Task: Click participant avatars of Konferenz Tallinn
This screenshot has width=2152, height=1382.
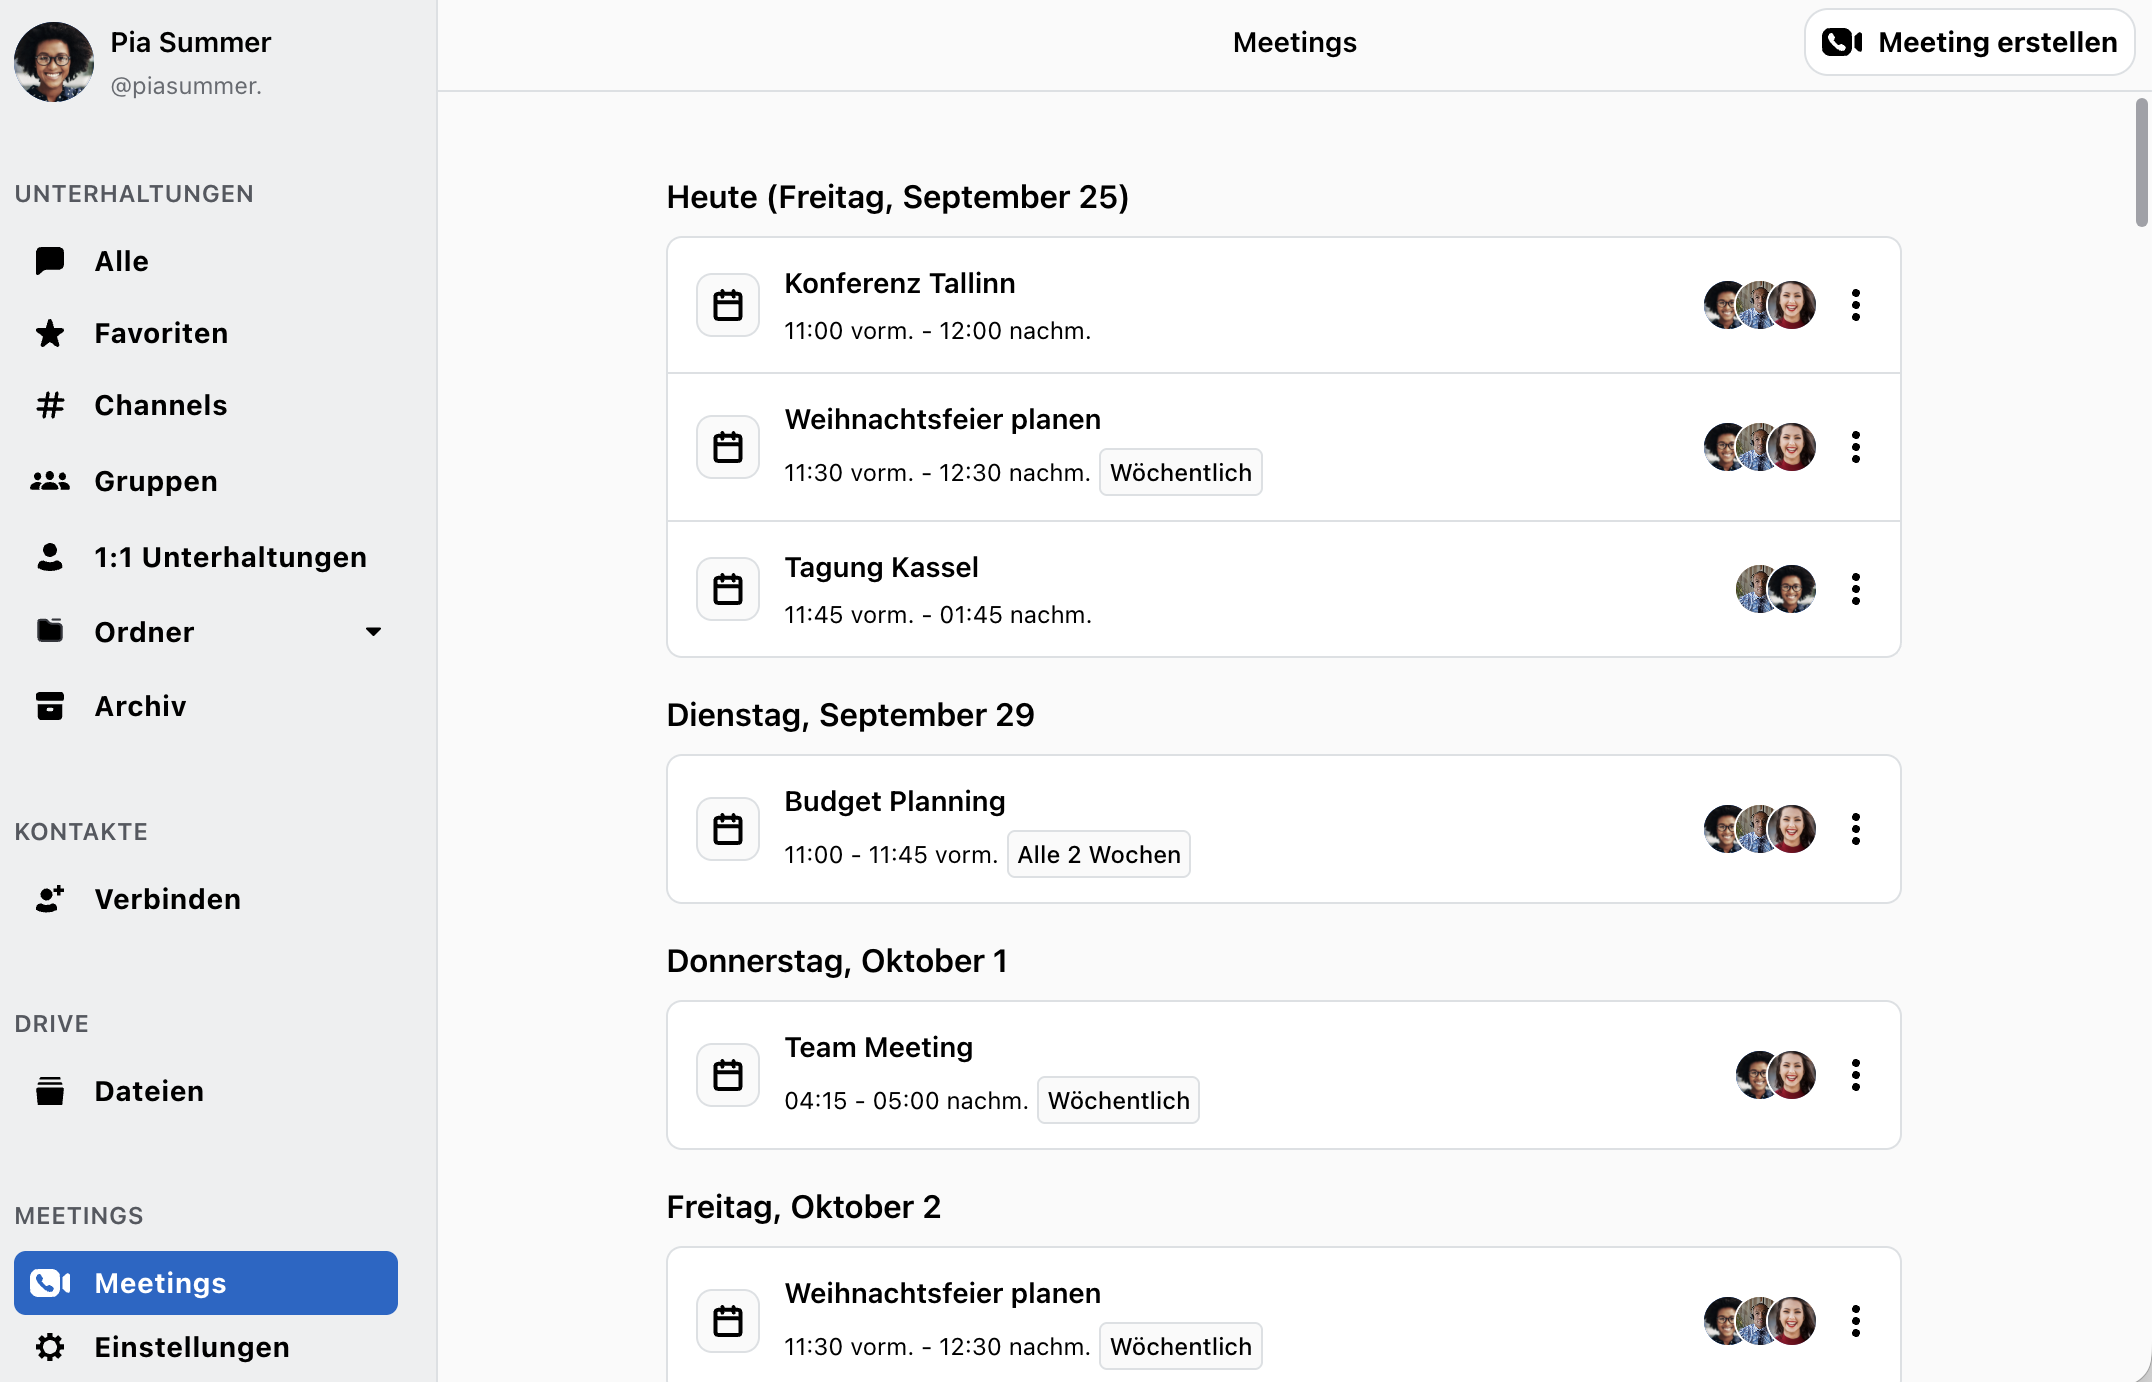Action: click(x=1760, y=305)
